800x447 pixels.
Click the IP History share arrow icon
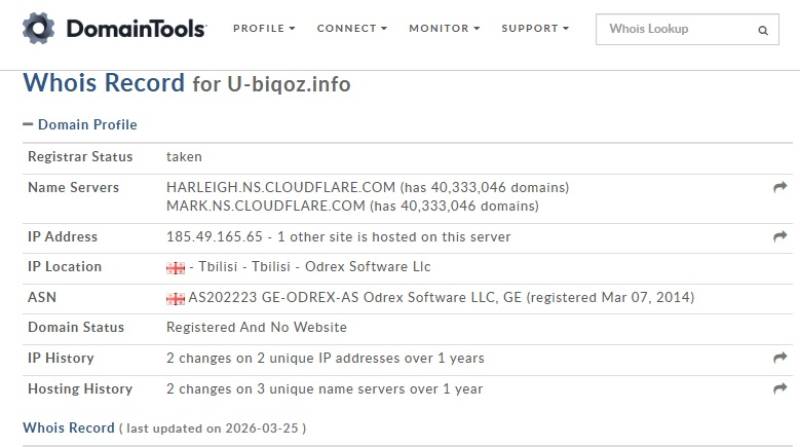click(780, 358)
